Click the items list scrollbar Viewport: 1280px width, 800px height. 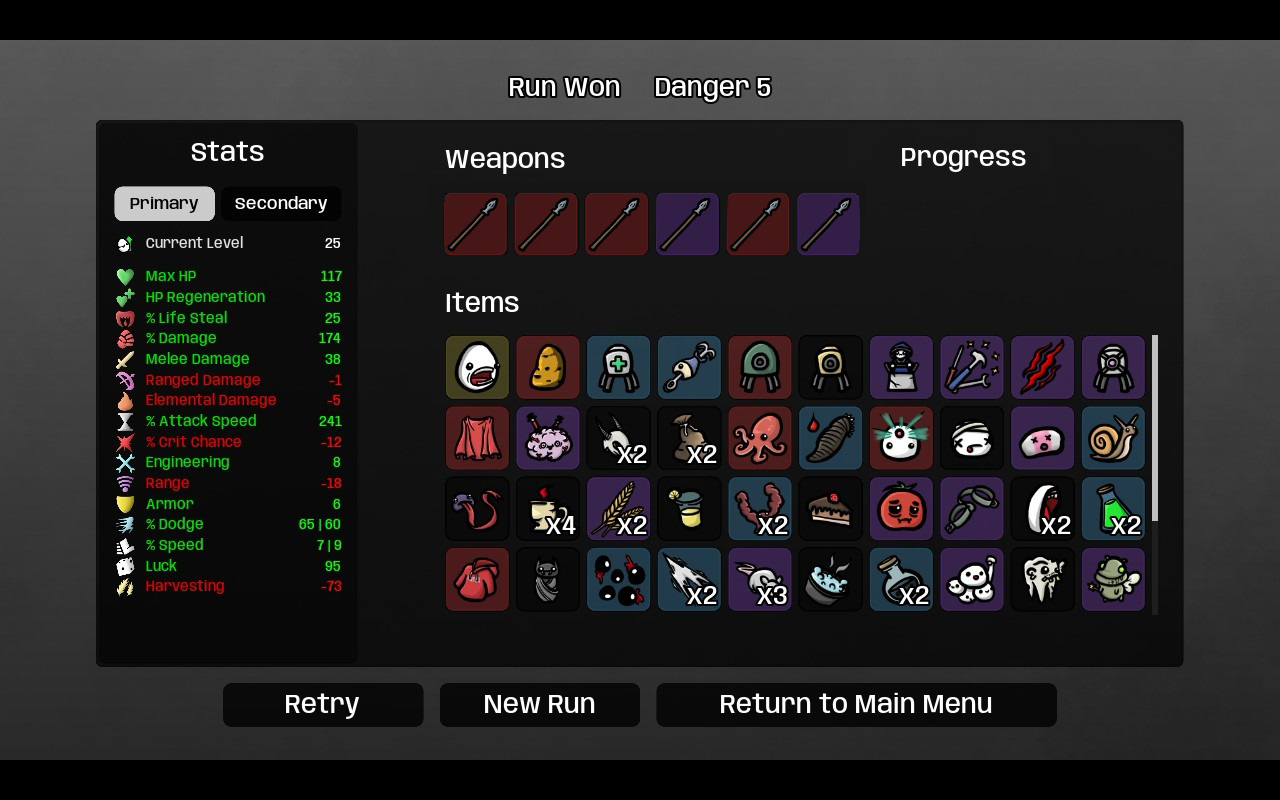[1156, 428]
